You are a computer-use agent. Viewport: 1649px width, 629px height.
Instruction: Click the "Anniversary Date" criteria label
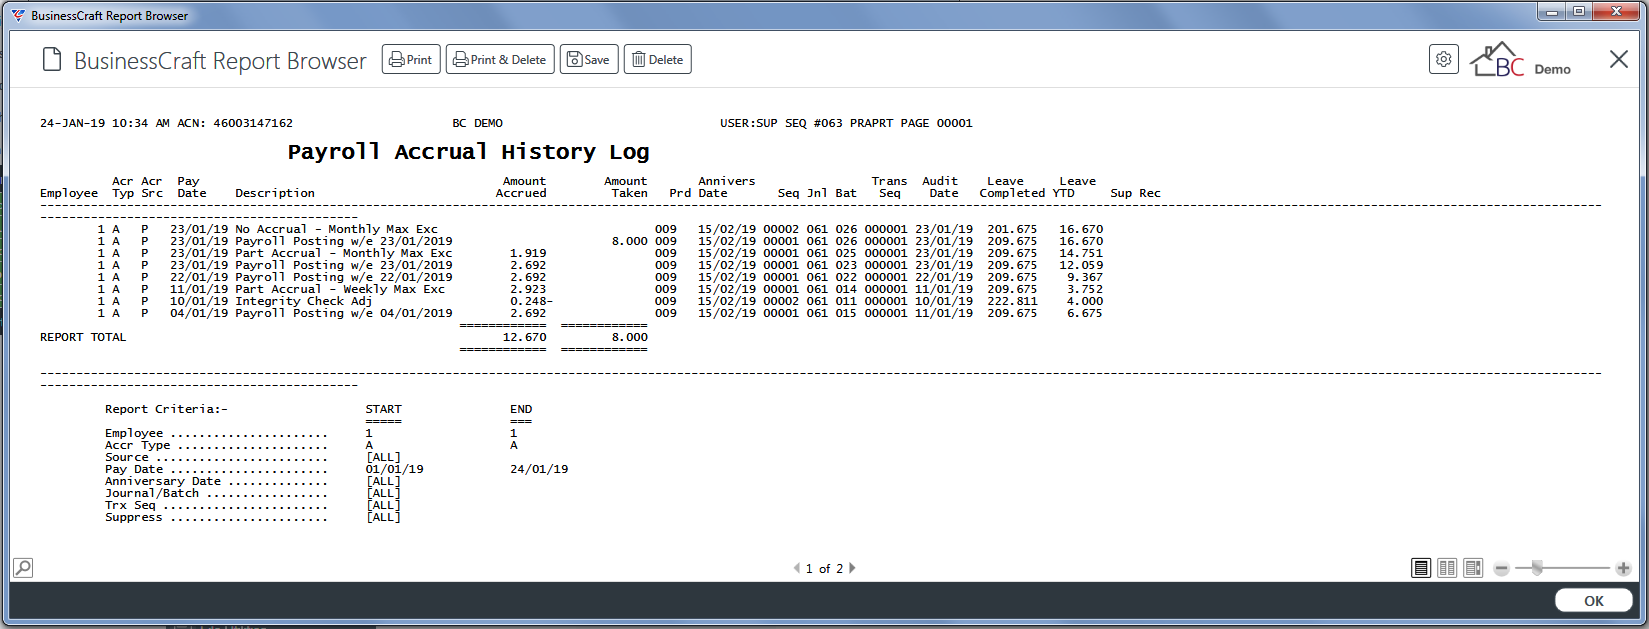click(163, 481)
